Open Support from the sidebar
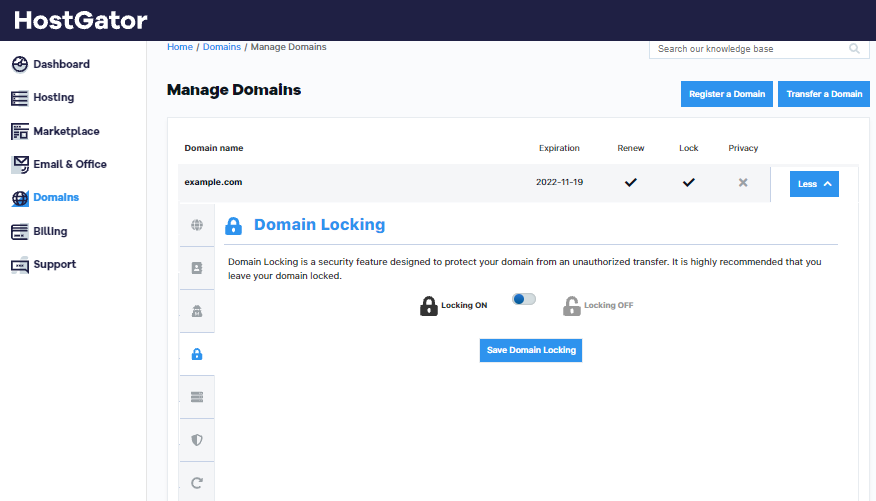 [44, 265]
